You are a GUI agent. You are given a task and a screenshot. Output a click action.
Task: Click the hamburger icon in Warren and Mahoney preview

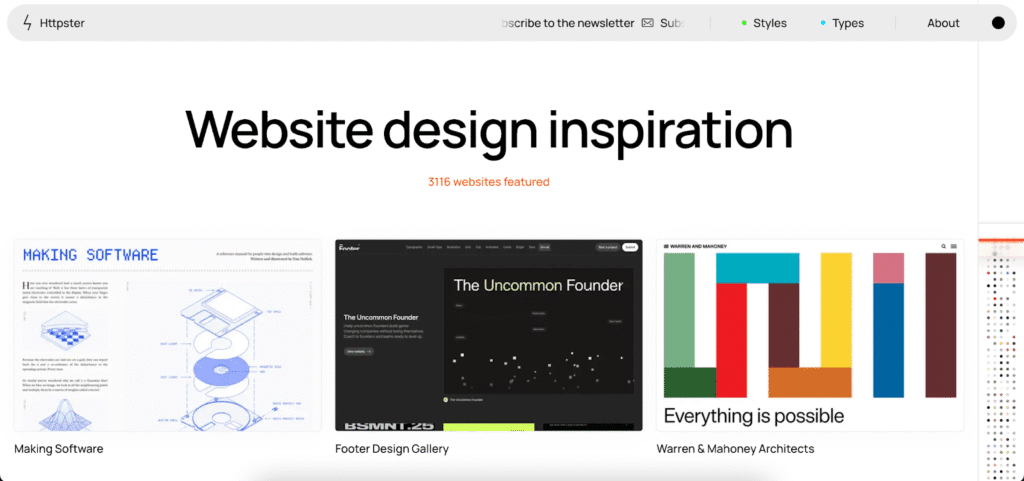954,246
